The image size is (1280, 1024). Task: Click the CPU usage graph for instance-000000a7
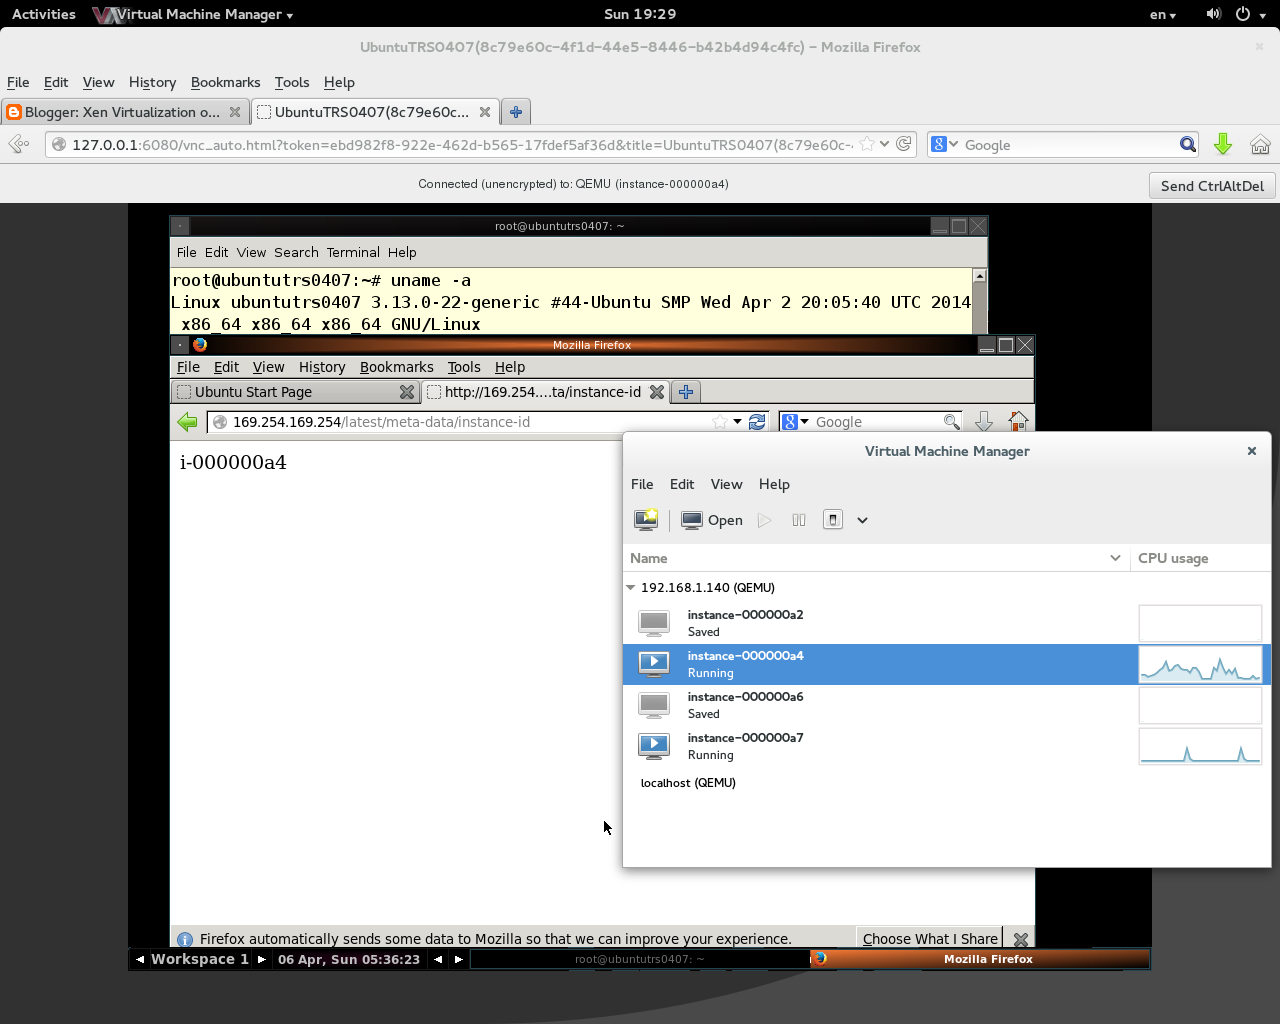tap(1200, 746)
